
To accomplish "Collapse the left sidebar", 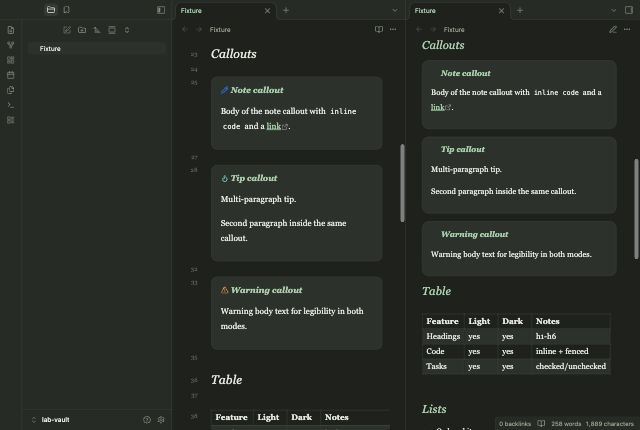I will pos(161,10).
